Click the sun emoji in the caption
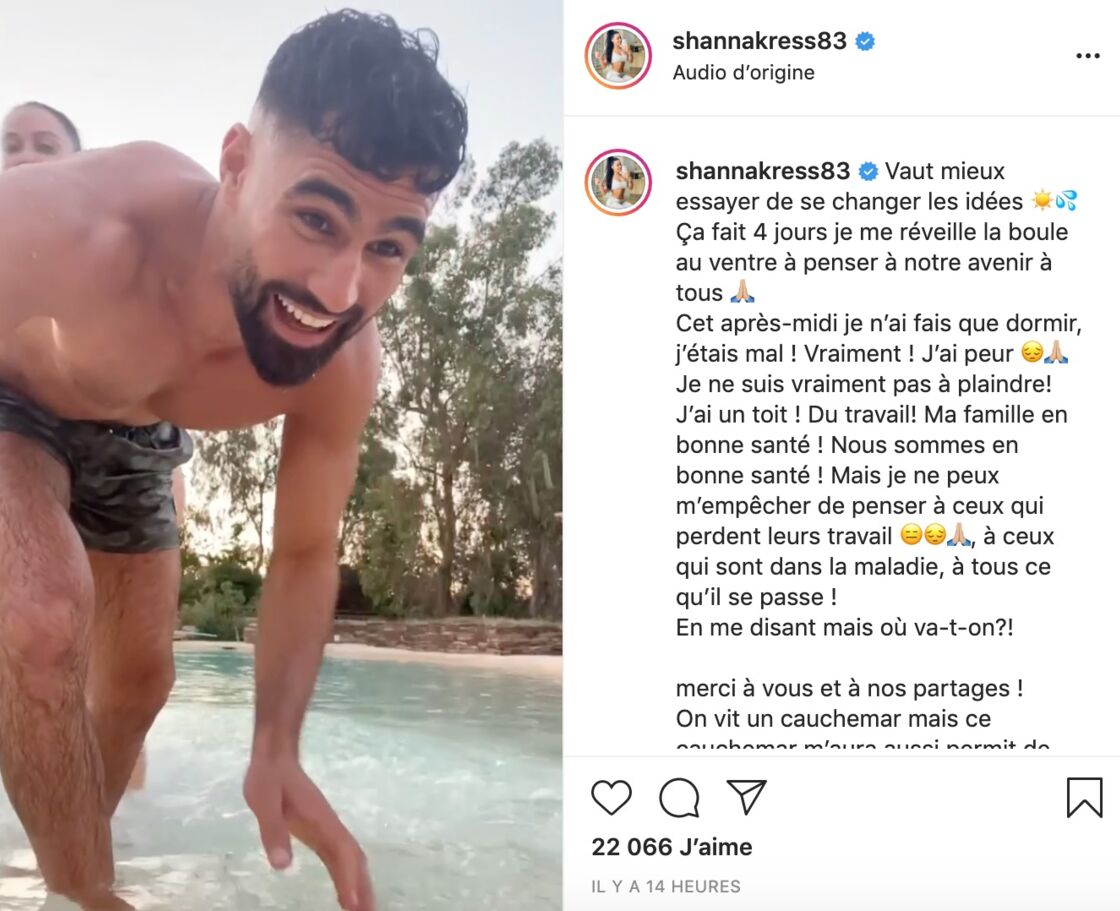The height and width of the screenshot is (911, 1120). 1042,201
